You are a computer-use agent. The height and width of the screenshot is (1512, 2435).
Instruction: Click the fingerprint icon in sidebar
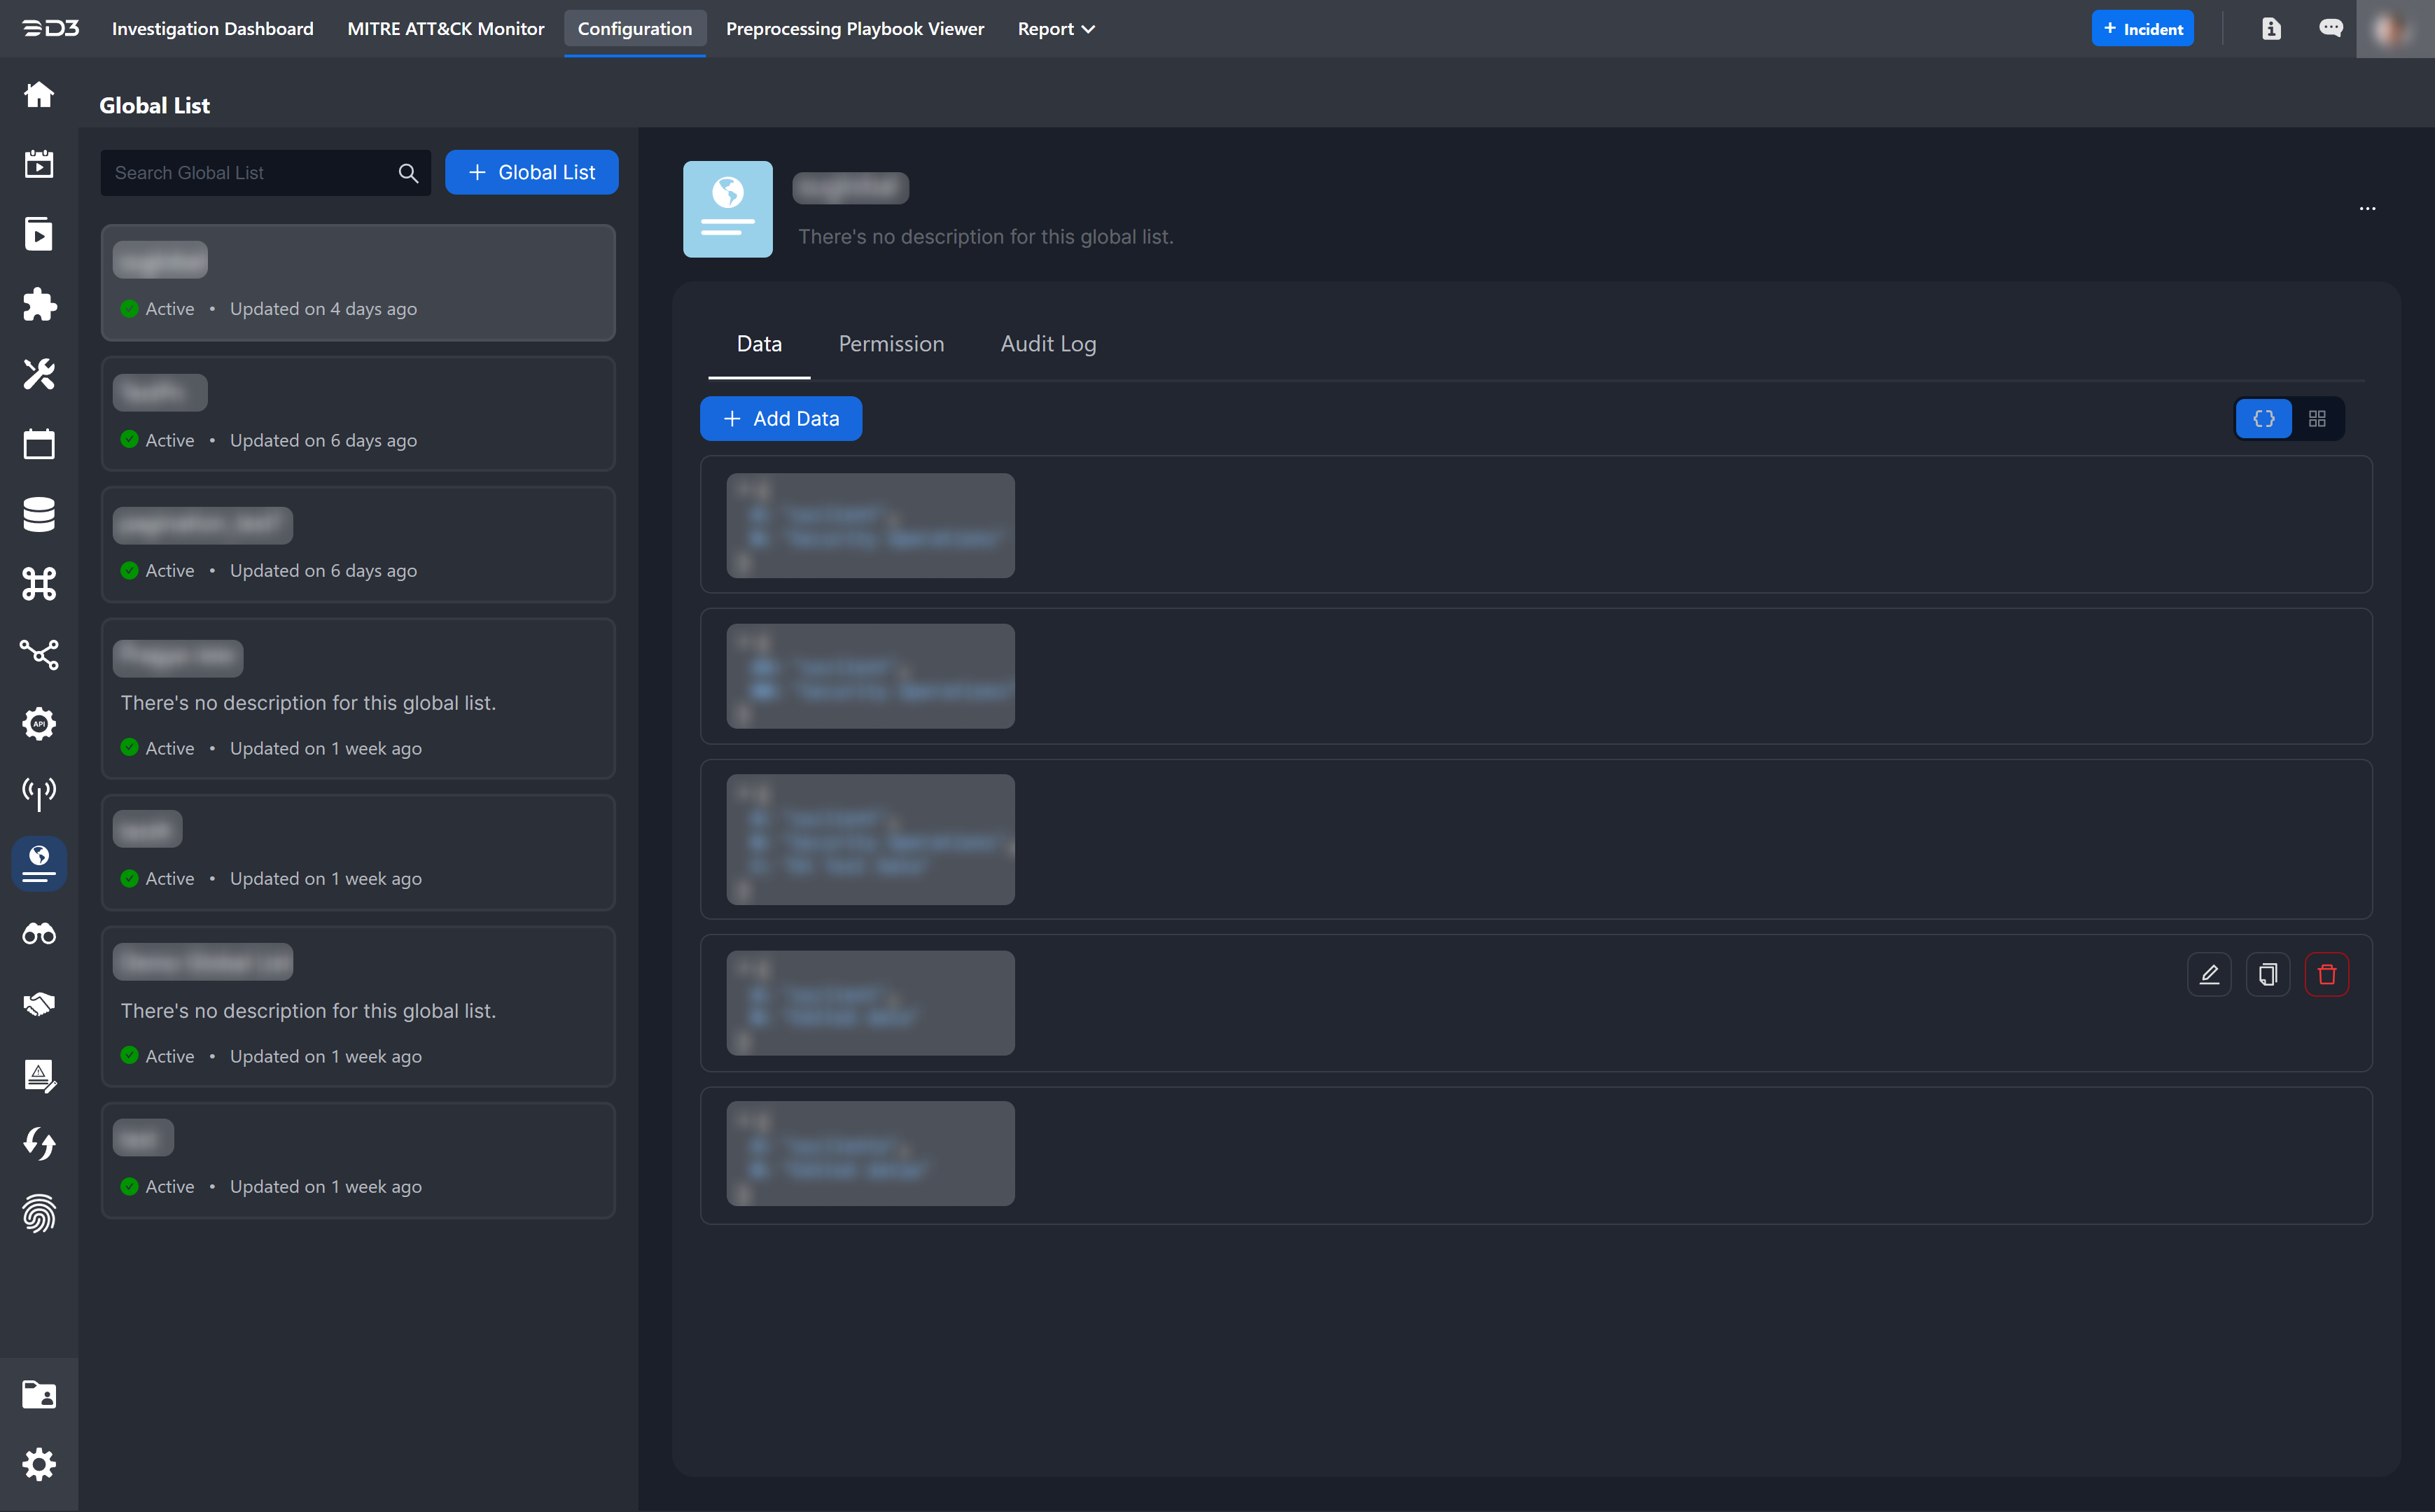(x=39, y=1213)
